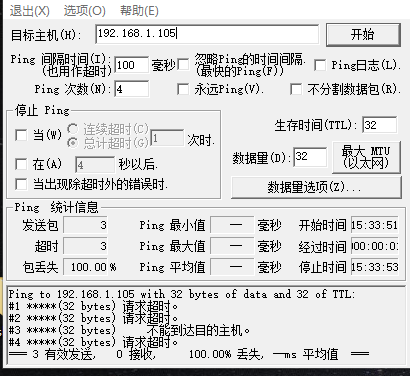Click the 秒以后 seconds field showing 4
The width and height of the screenshot is (410, 376).
point(95,165)
